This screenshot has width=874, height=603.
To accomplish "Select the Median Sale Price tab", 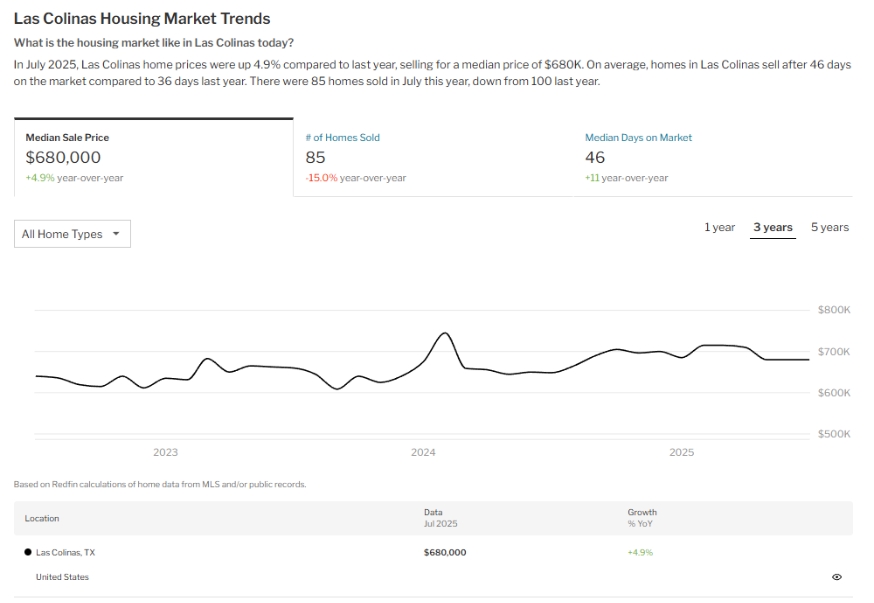I will pyautogui.click(x=153, y=157).
